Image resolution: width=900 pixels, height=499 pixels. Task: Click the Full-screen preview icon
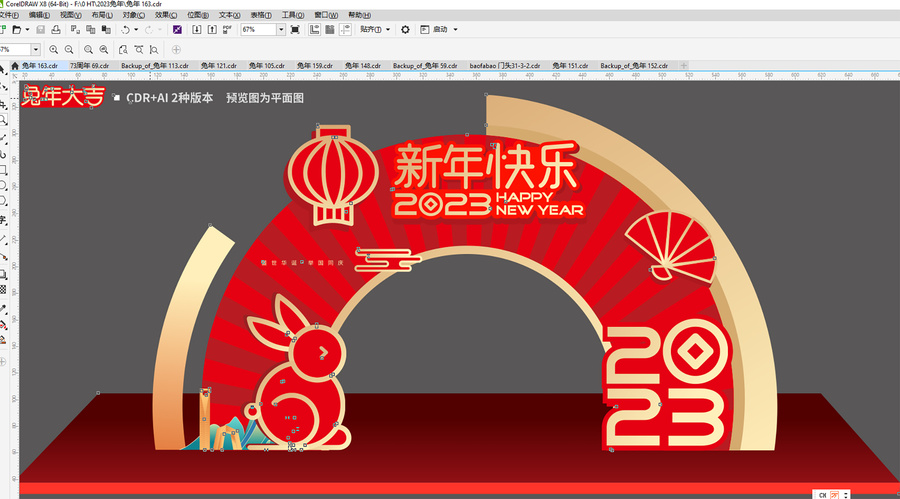click(x=295, y=29)
